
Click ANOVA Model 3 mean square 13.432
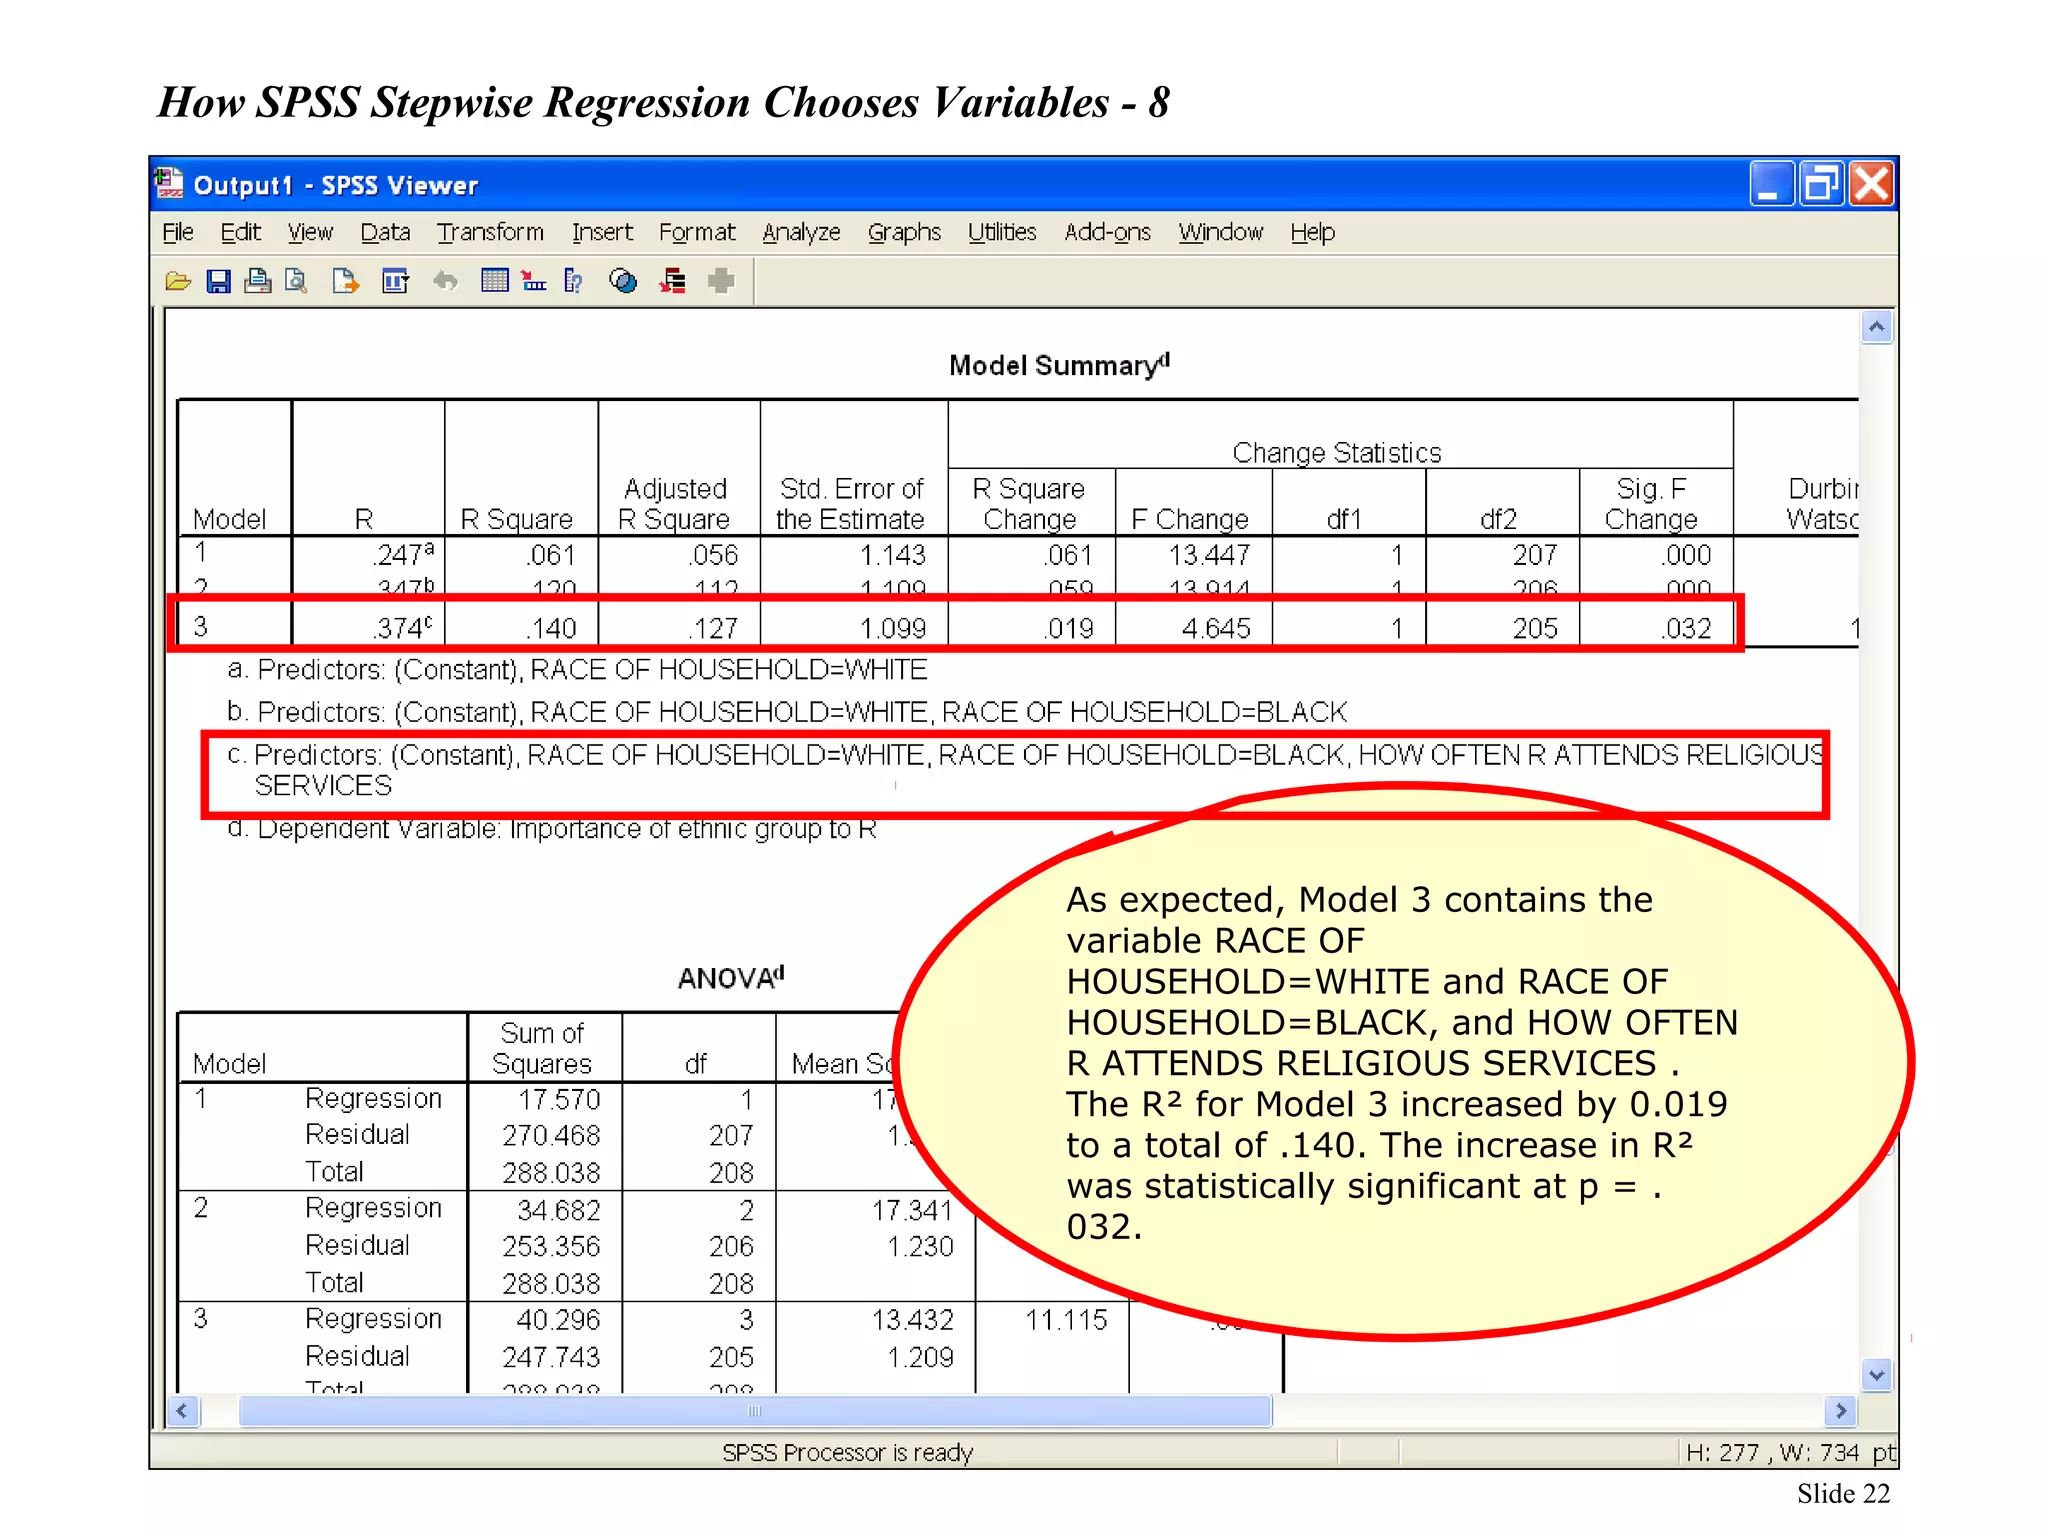coord(912,1320)
